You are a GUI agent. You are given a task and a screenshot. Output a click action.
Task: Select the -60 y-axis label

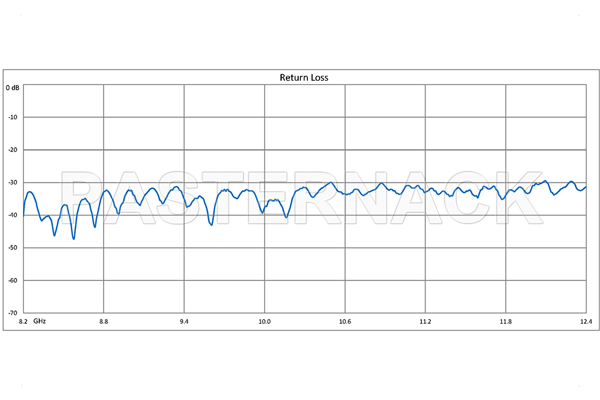pyautogui.click(x=14, y=281)
